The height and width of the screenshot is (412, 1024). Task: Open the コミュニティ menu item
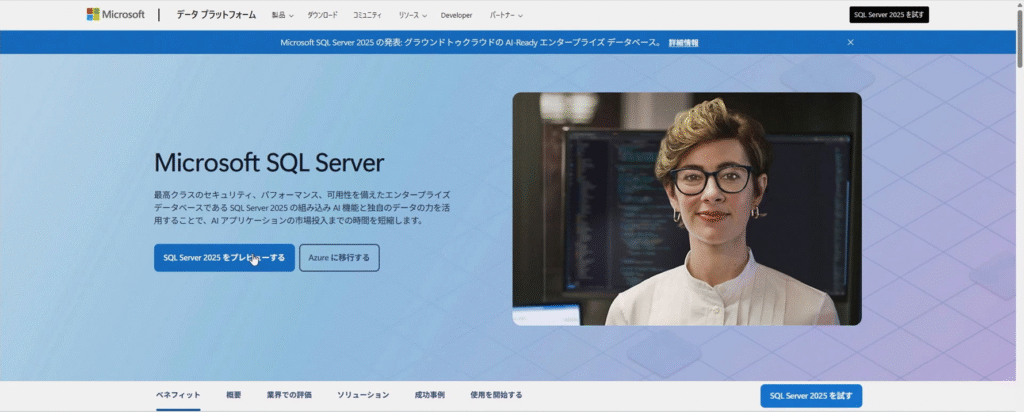click(367, 15)
